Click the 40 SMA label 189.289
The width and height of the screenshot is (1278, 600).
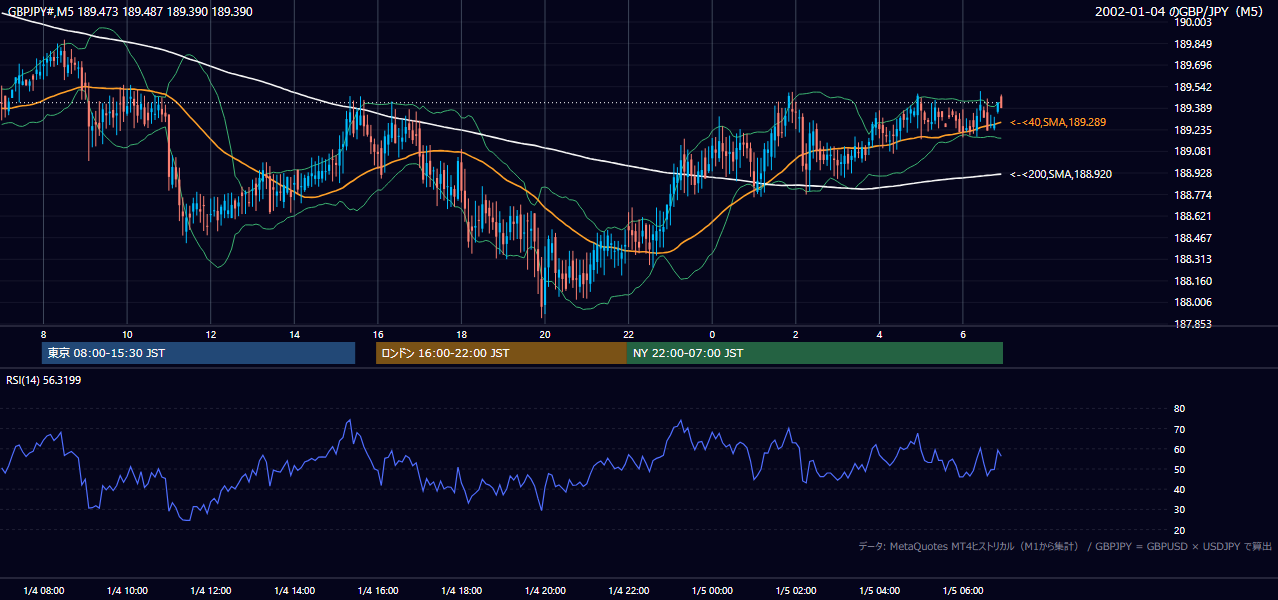coord(1058,122)
